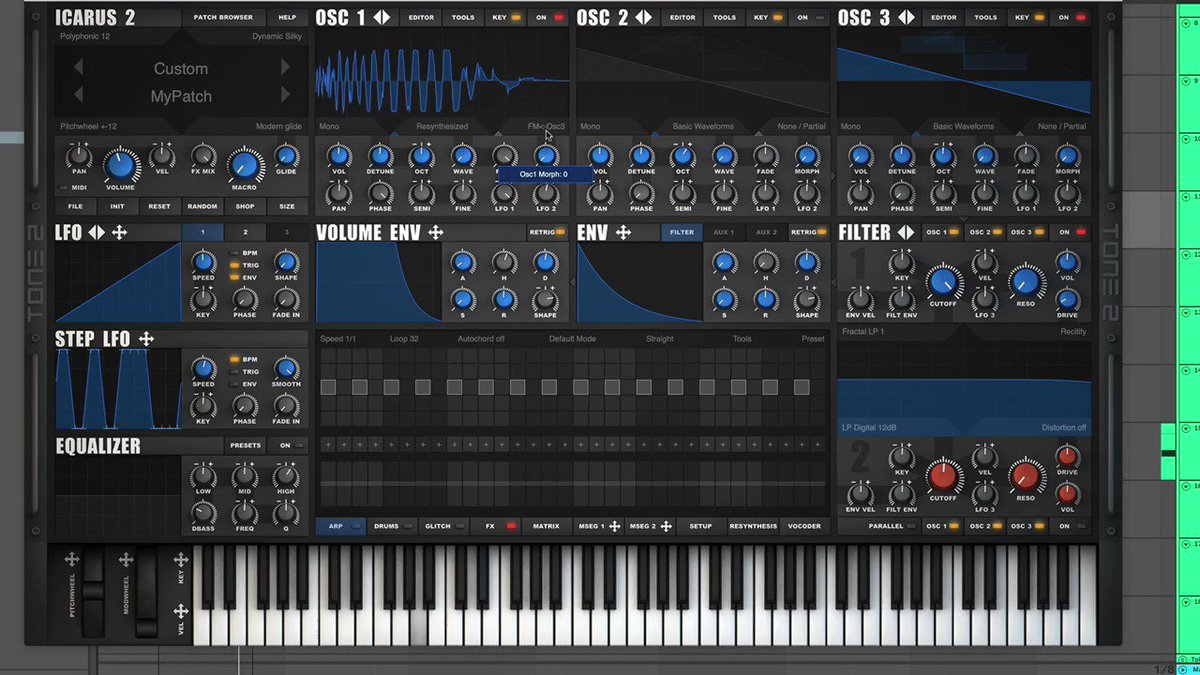Select previous patch category arrow left of Custom

pos(78,68)
